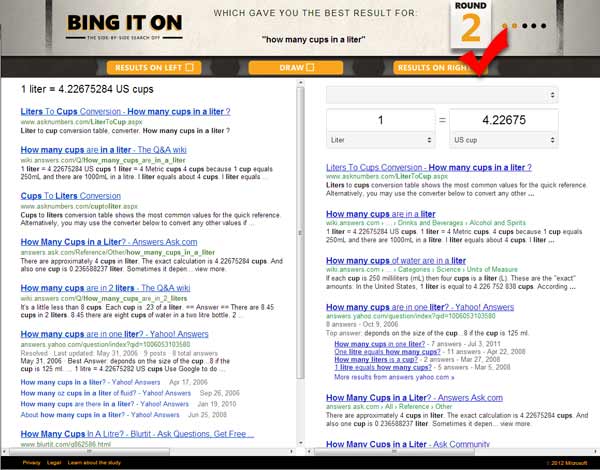Viewport: 600px width, 470px height.
Task: Tick the checkbox inside Draw button
Action: click(310, 68)
